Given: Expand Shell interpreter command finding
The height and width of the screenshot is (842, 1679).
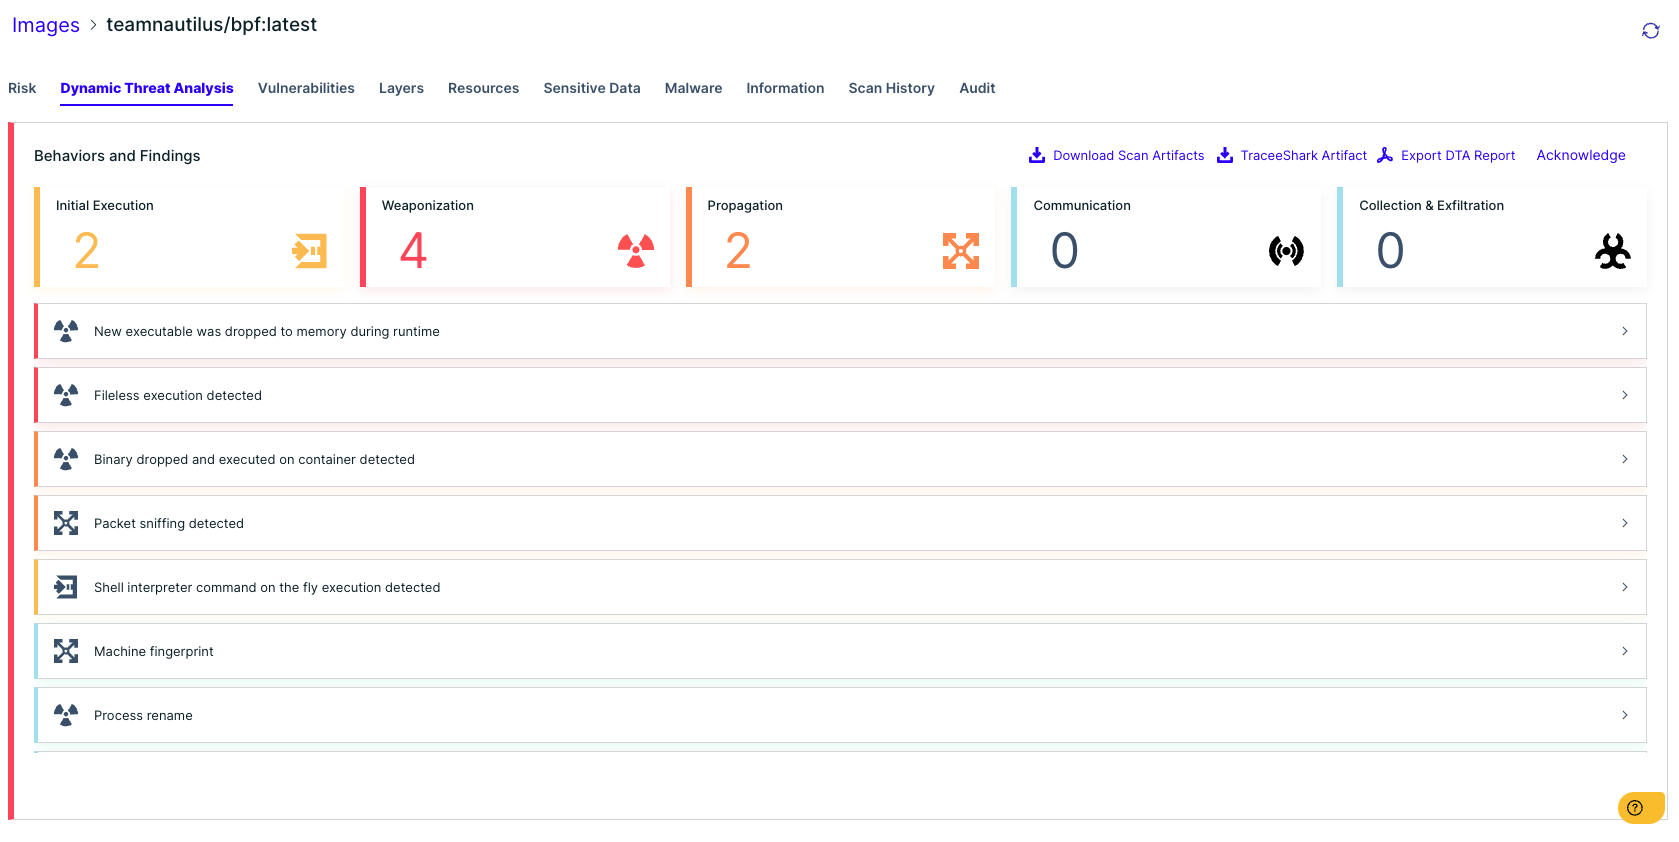Looking at the screenshot, I should pyautogui.click(x=1624, y=587).
